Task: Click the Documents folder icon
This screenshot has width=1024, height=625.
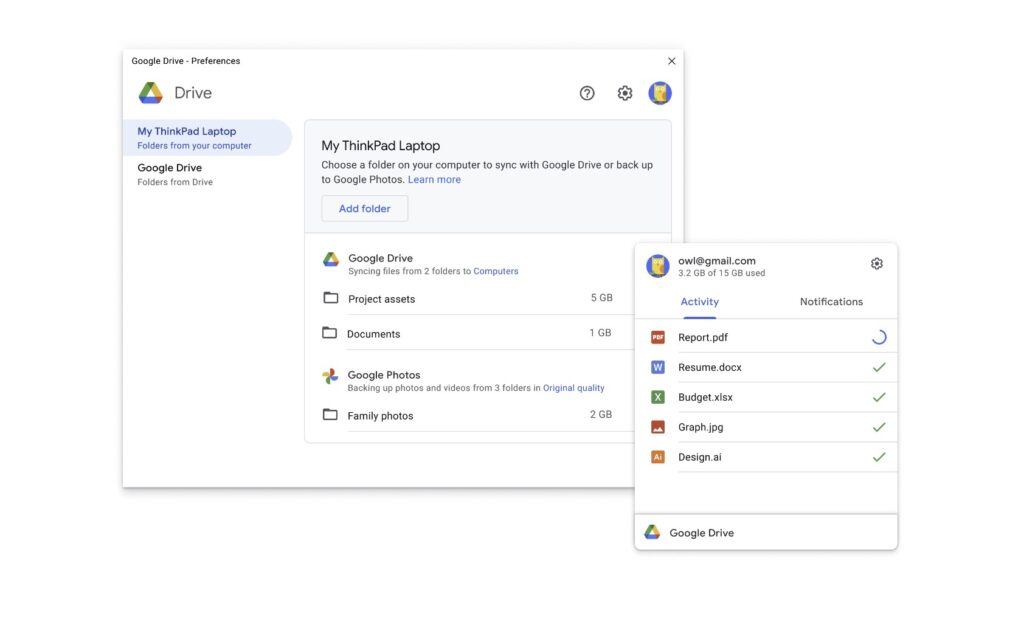Action: point(330,333)
